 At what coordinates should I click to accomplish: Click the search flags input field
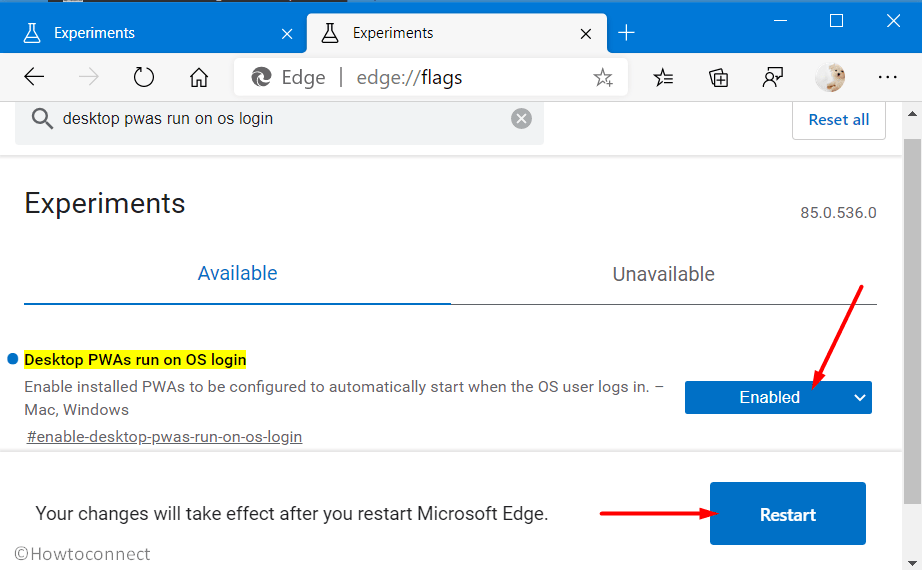(x=279, y=119)
